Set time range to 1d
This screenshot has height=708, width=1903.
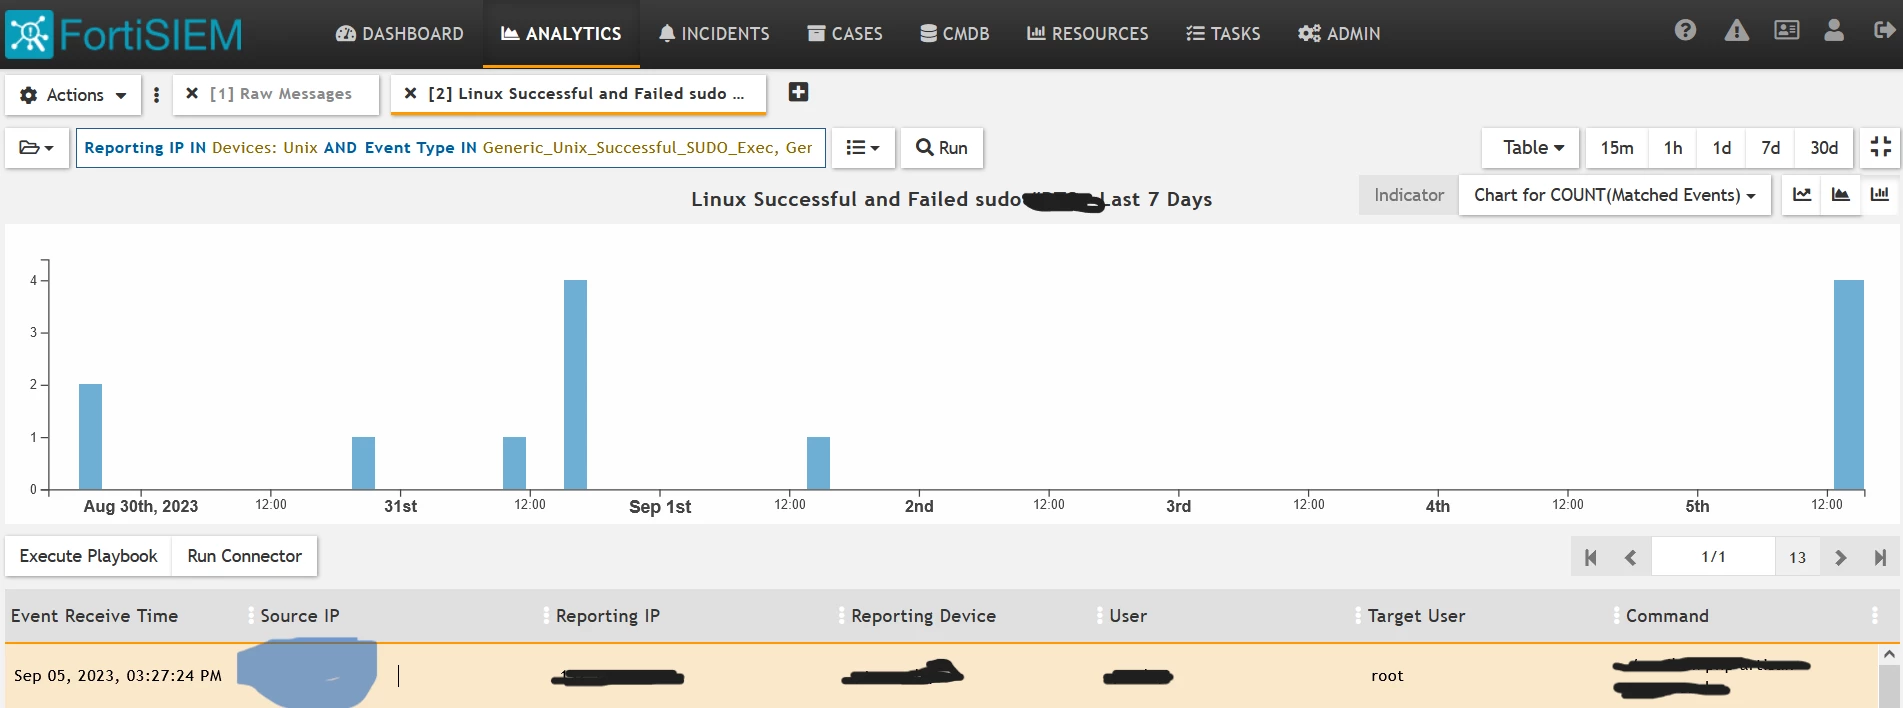(x=1722, y=148)
